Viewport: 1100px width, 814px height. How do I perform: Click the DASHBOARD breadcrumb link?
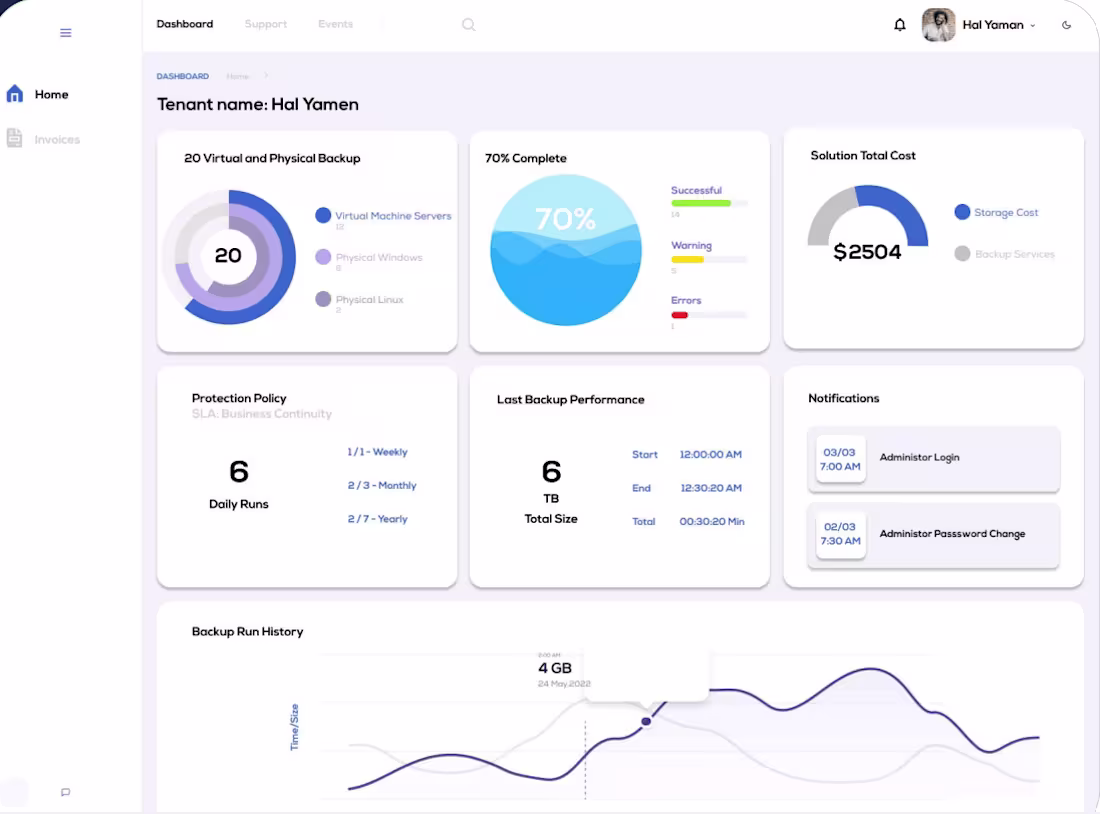[x=182, y=76]
